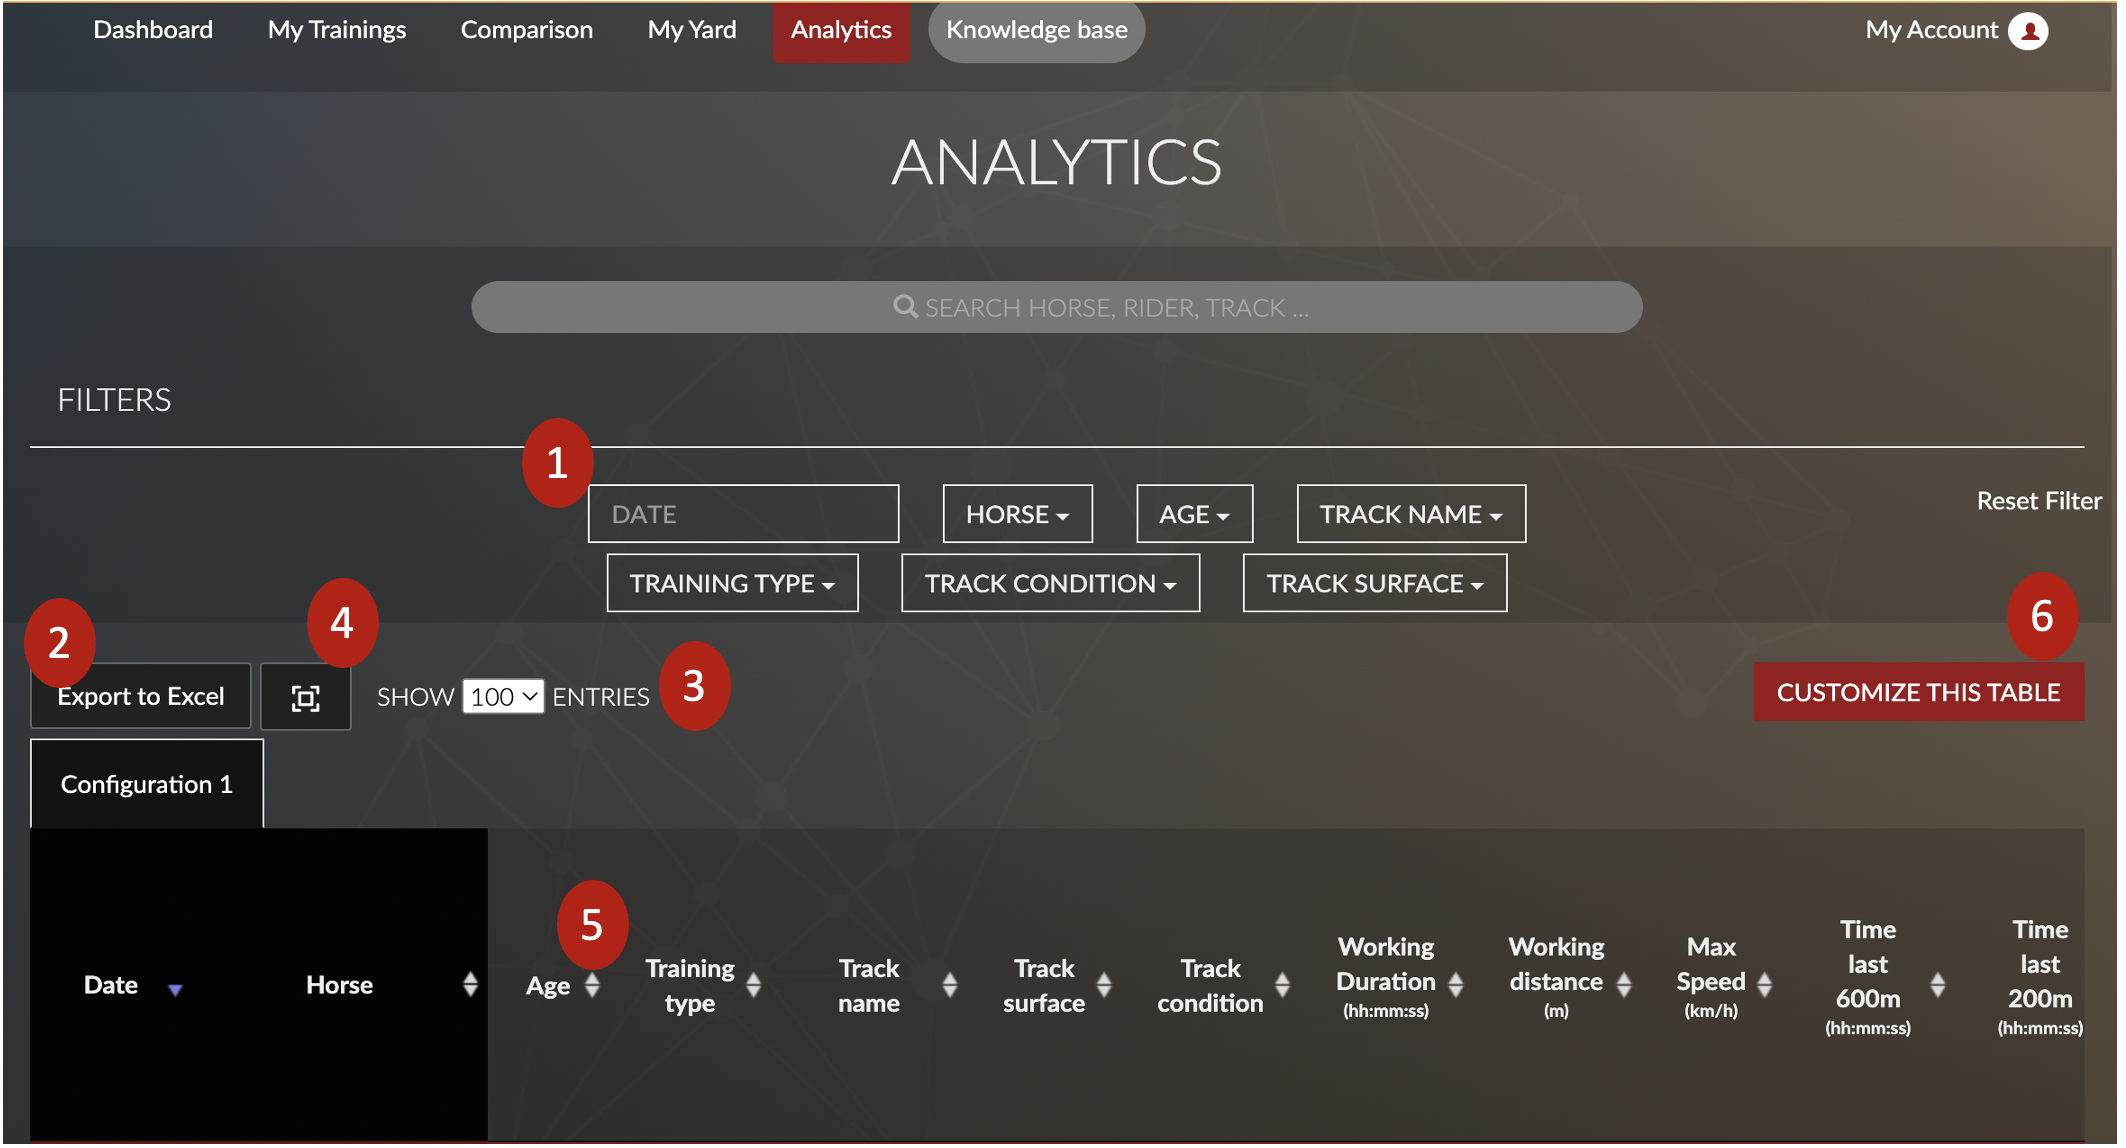
Task: Open the TRACK NAME filter dropdown
Action: [x=1411, y=514]
